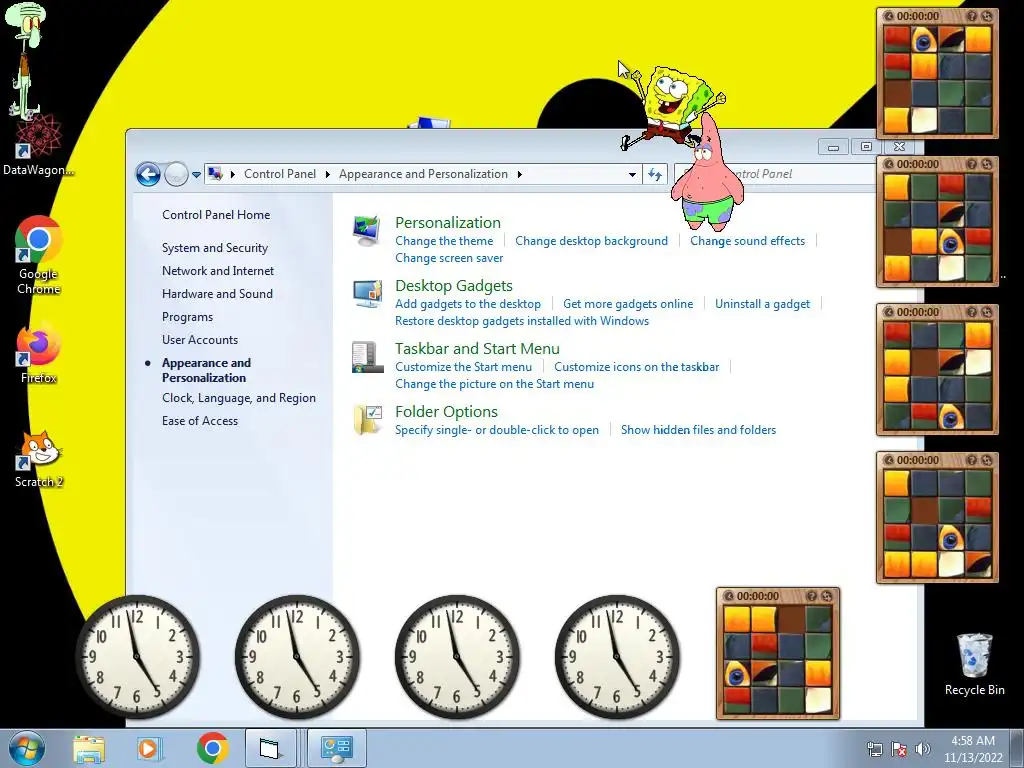
Task: Switch to the Control Panel taskbar button
Action: [336, 748]
